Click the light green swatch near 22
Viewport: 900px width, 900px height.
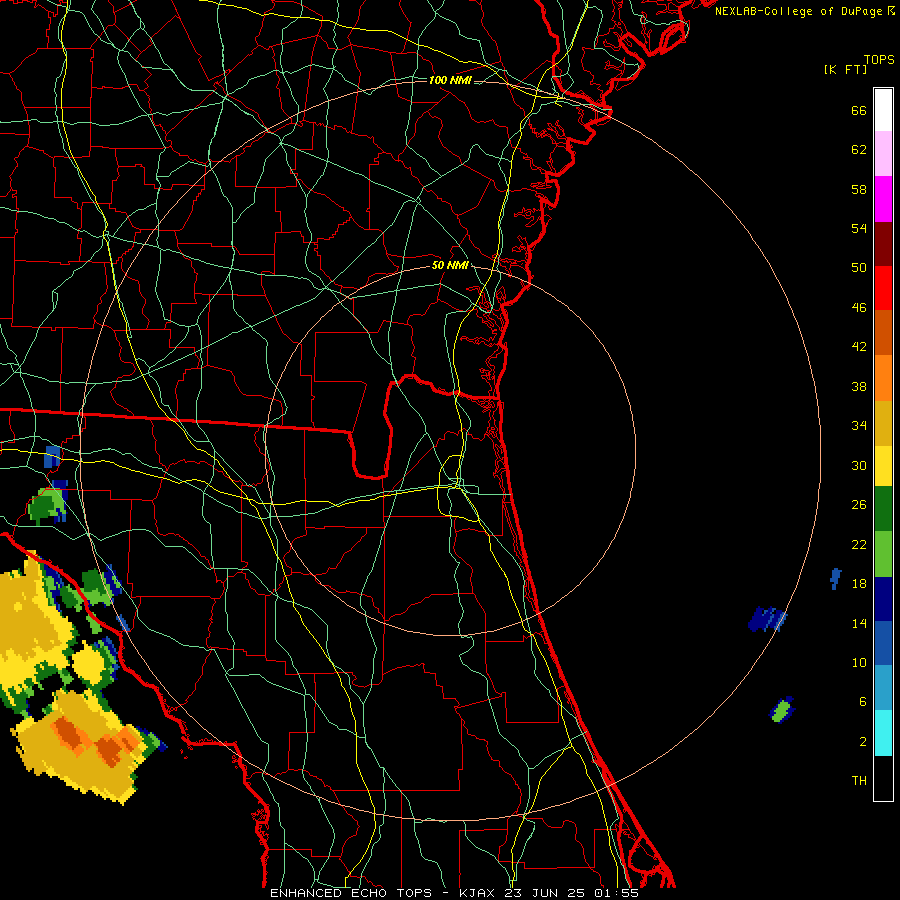click(x=883, y=554)
